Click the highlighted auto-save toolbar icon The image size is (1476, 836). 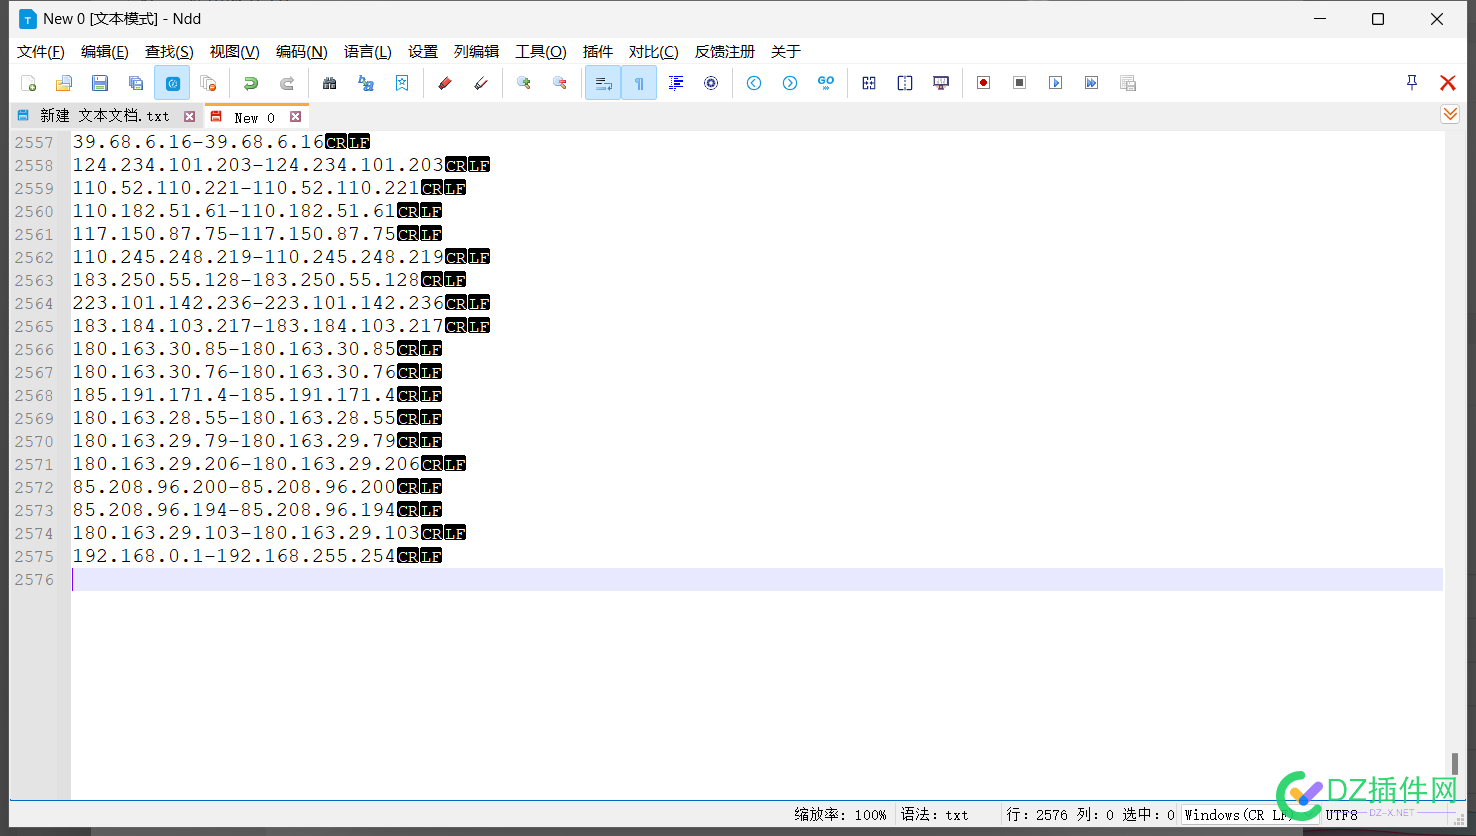point(172,83)
